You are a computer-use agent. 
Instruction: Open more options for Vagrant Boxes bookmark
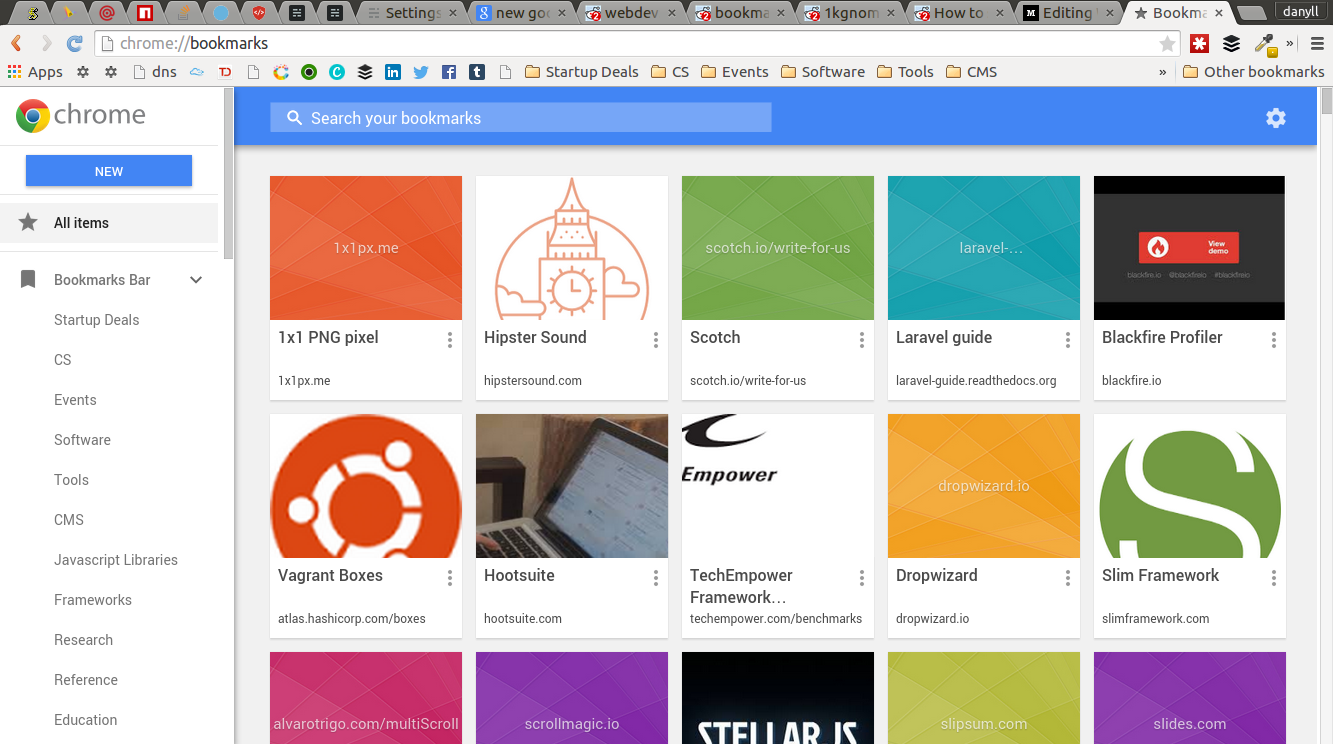click(x=450, y=578)
